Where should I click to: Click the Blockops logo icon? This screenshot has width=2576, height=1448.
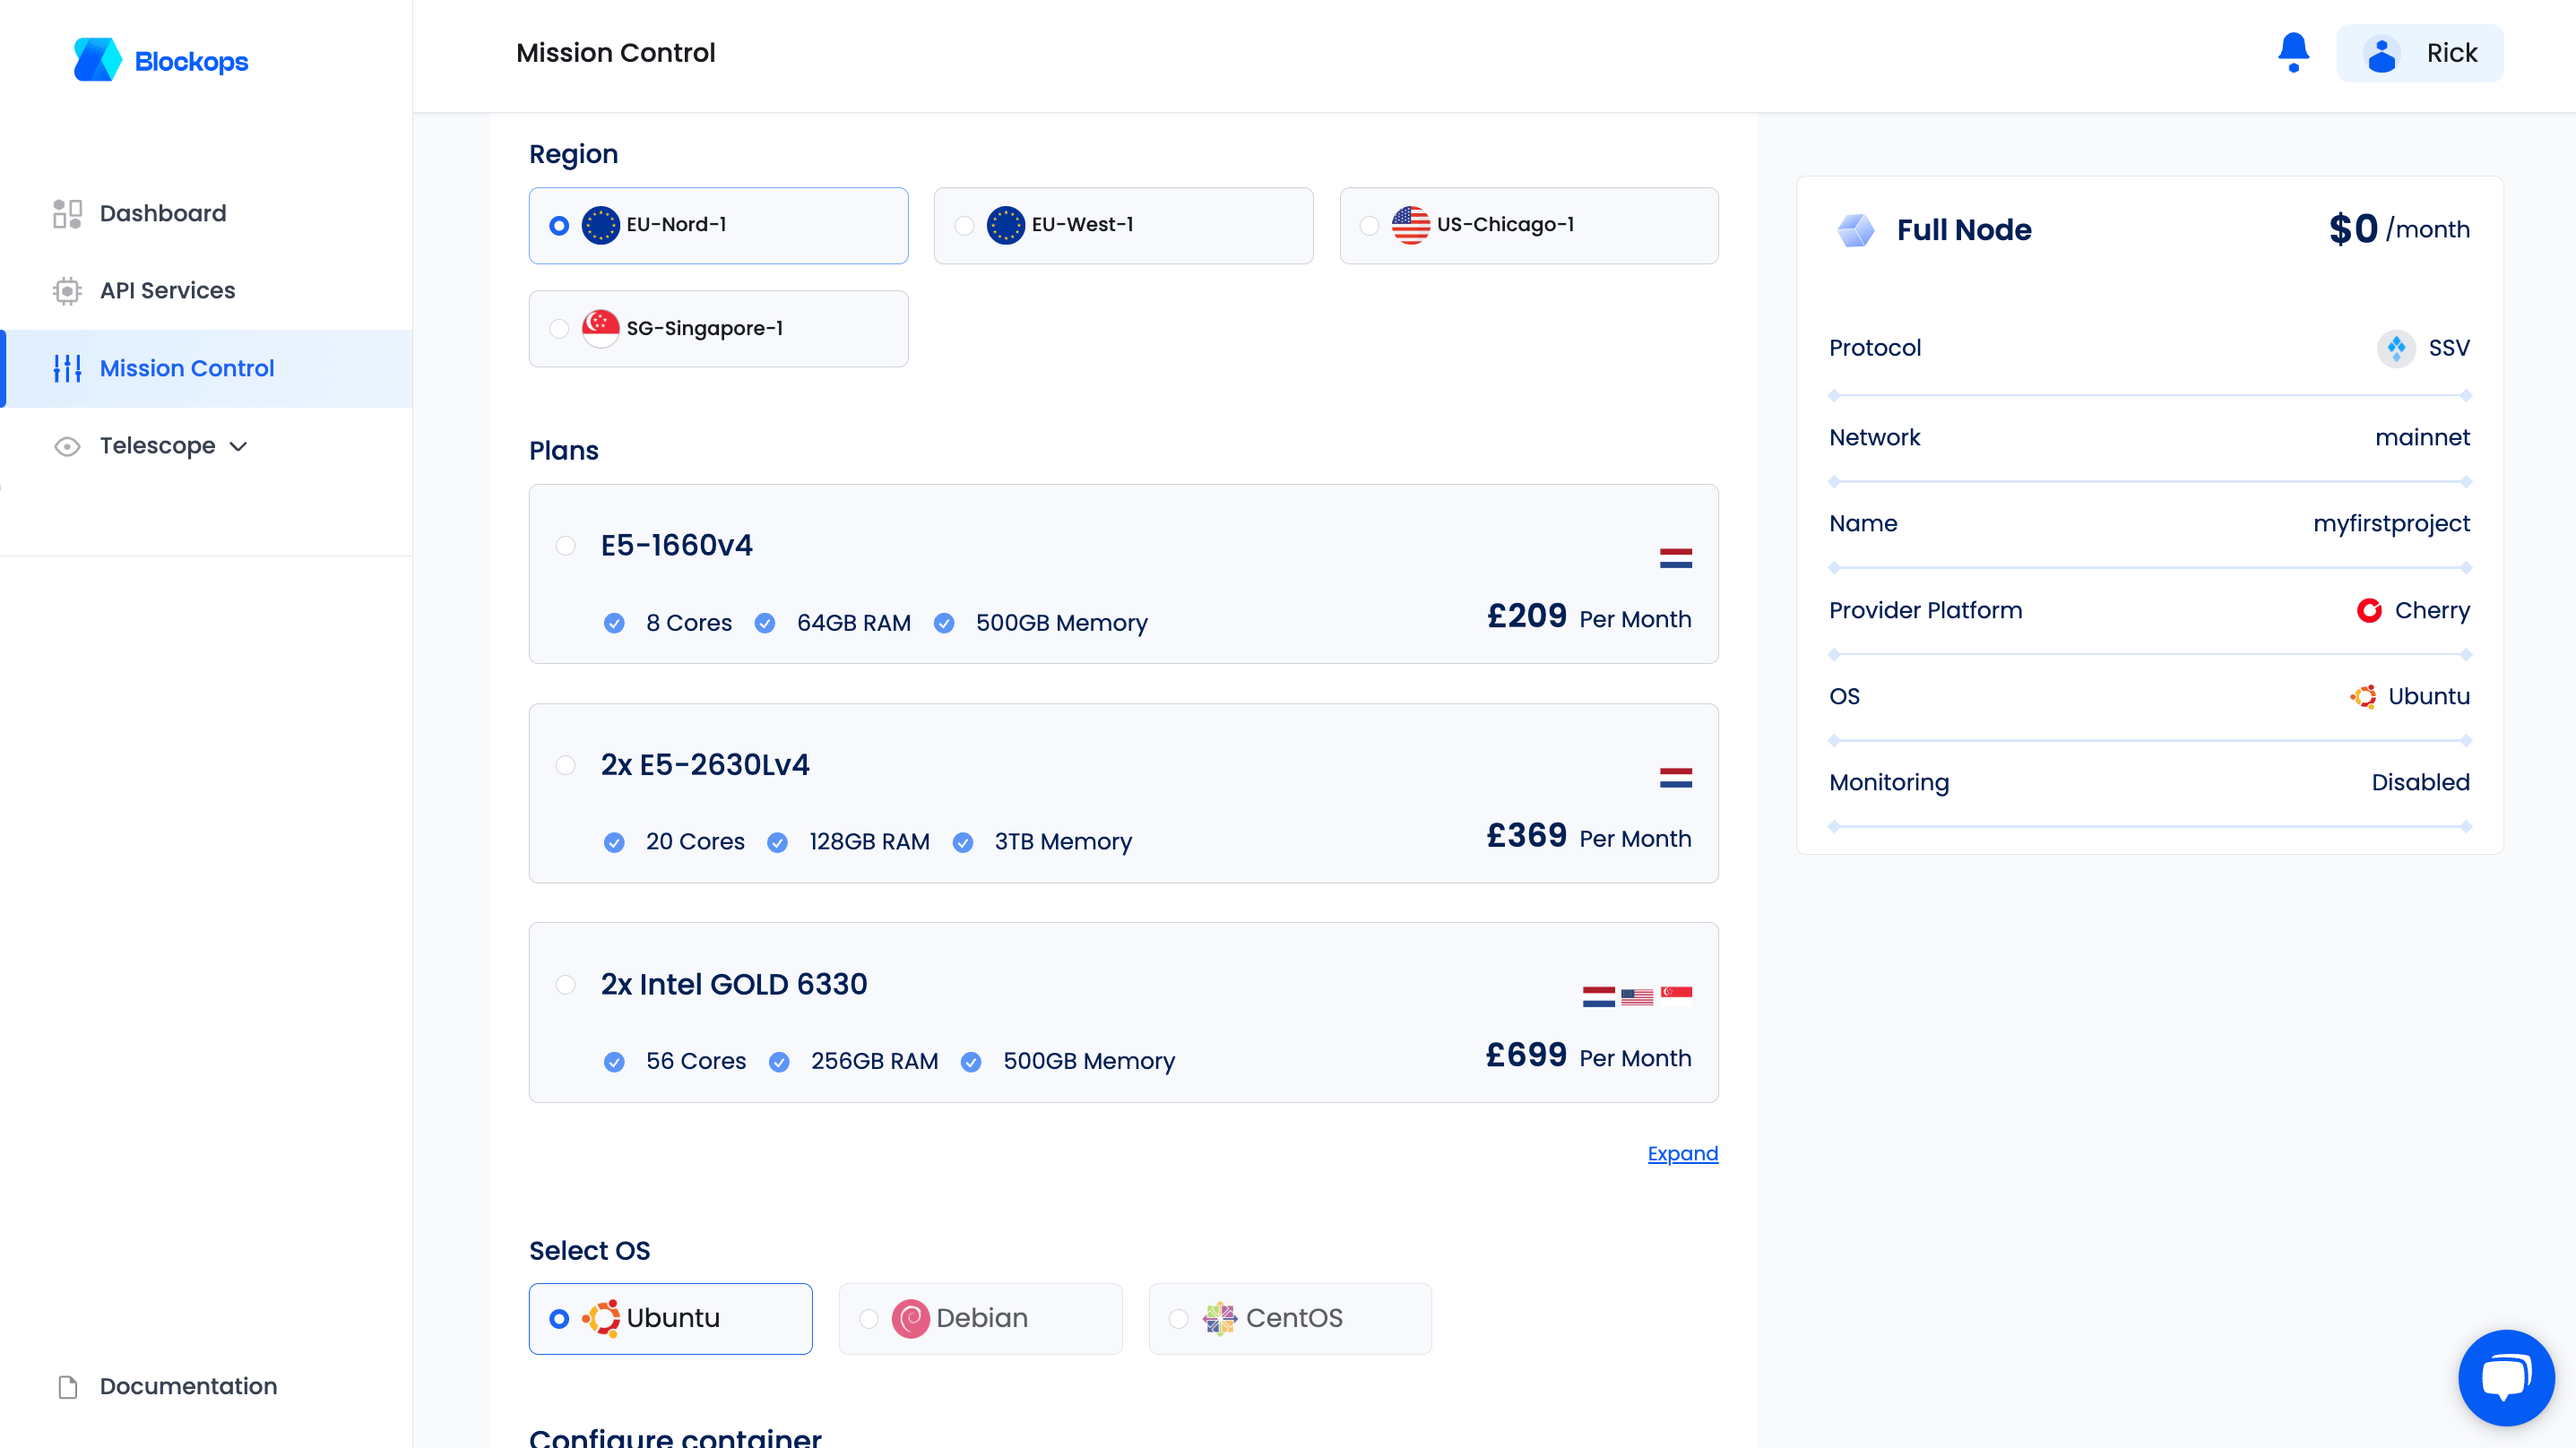point(97,60)
